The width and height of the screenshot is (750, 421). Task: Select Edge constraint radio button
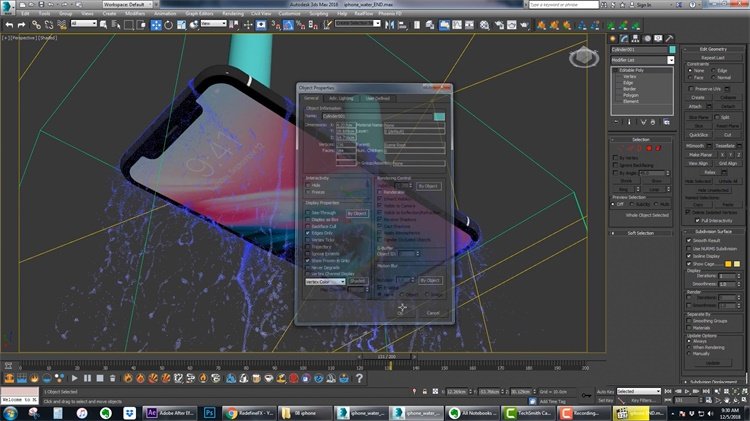pos(714,70)
